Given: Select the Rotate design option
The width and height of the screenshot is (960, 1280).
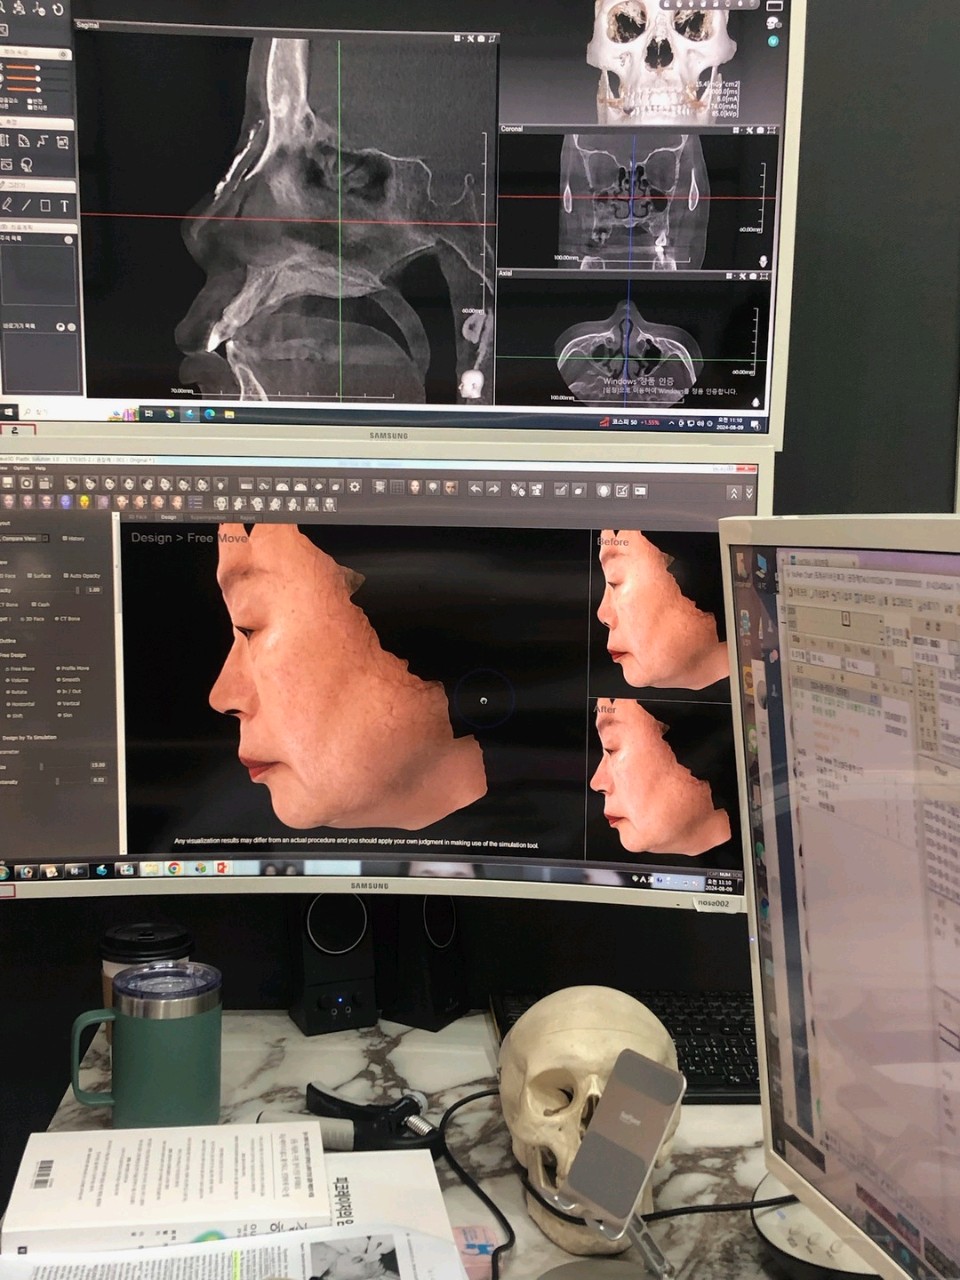Looking at the screenshot, I should (16, 692).
